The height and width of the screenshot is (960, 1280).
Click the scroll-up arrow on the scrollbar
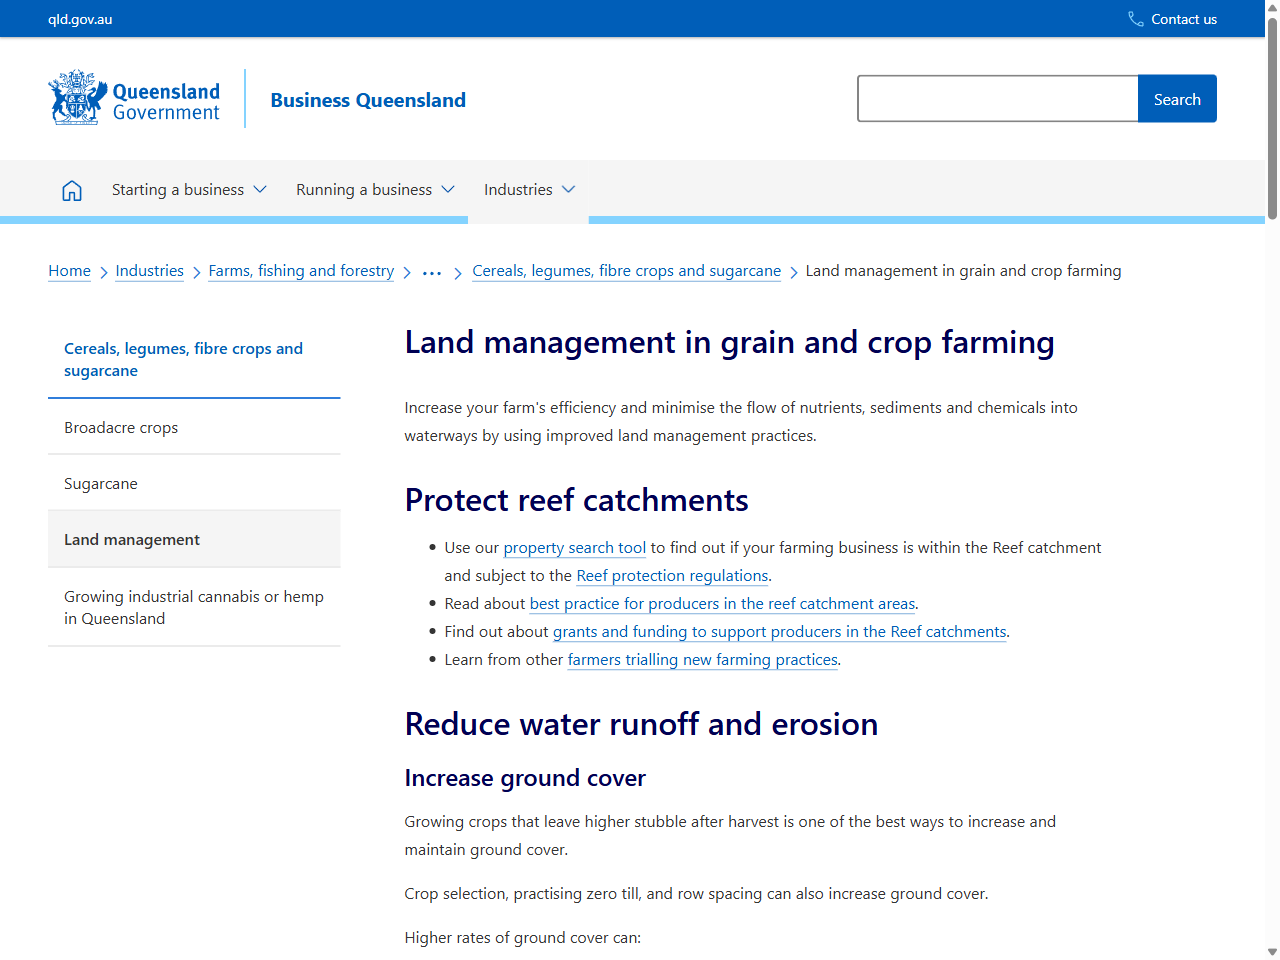click(1271, 7)
